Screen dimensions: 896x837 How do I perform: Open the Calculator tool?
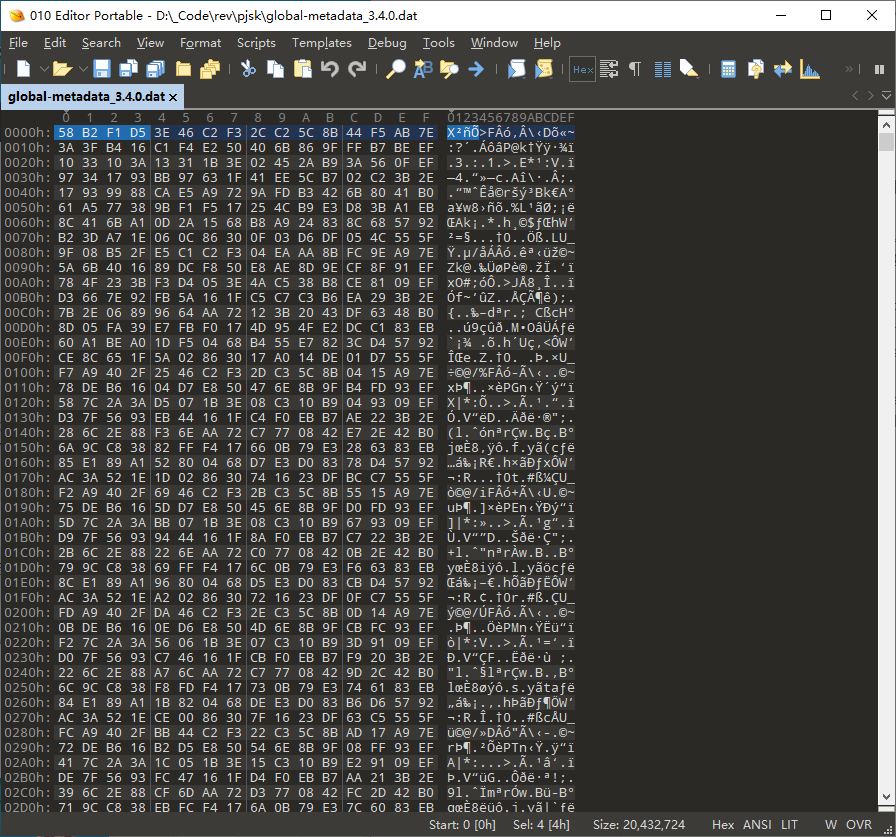(729, 69)
